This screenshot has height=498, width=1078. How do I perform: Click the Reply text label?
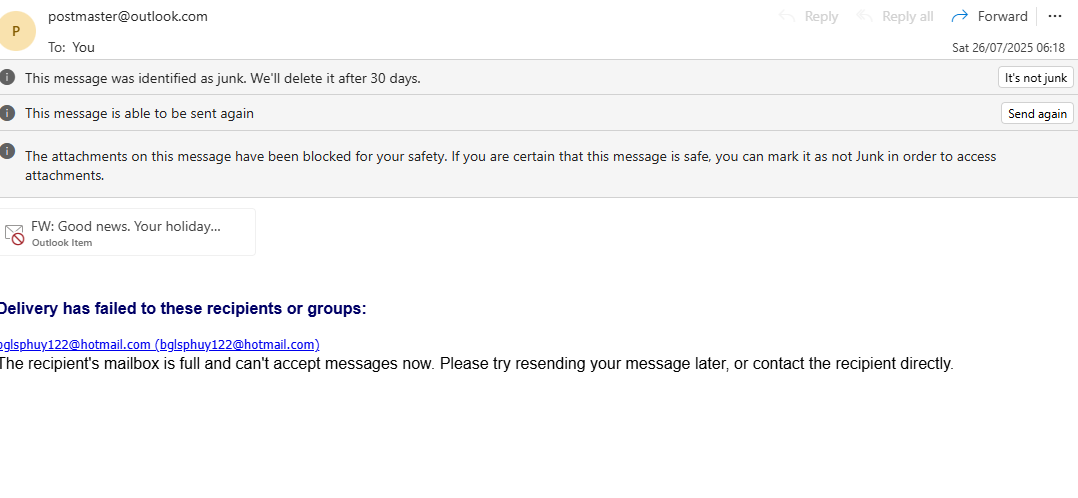click(x=821, y=17)
